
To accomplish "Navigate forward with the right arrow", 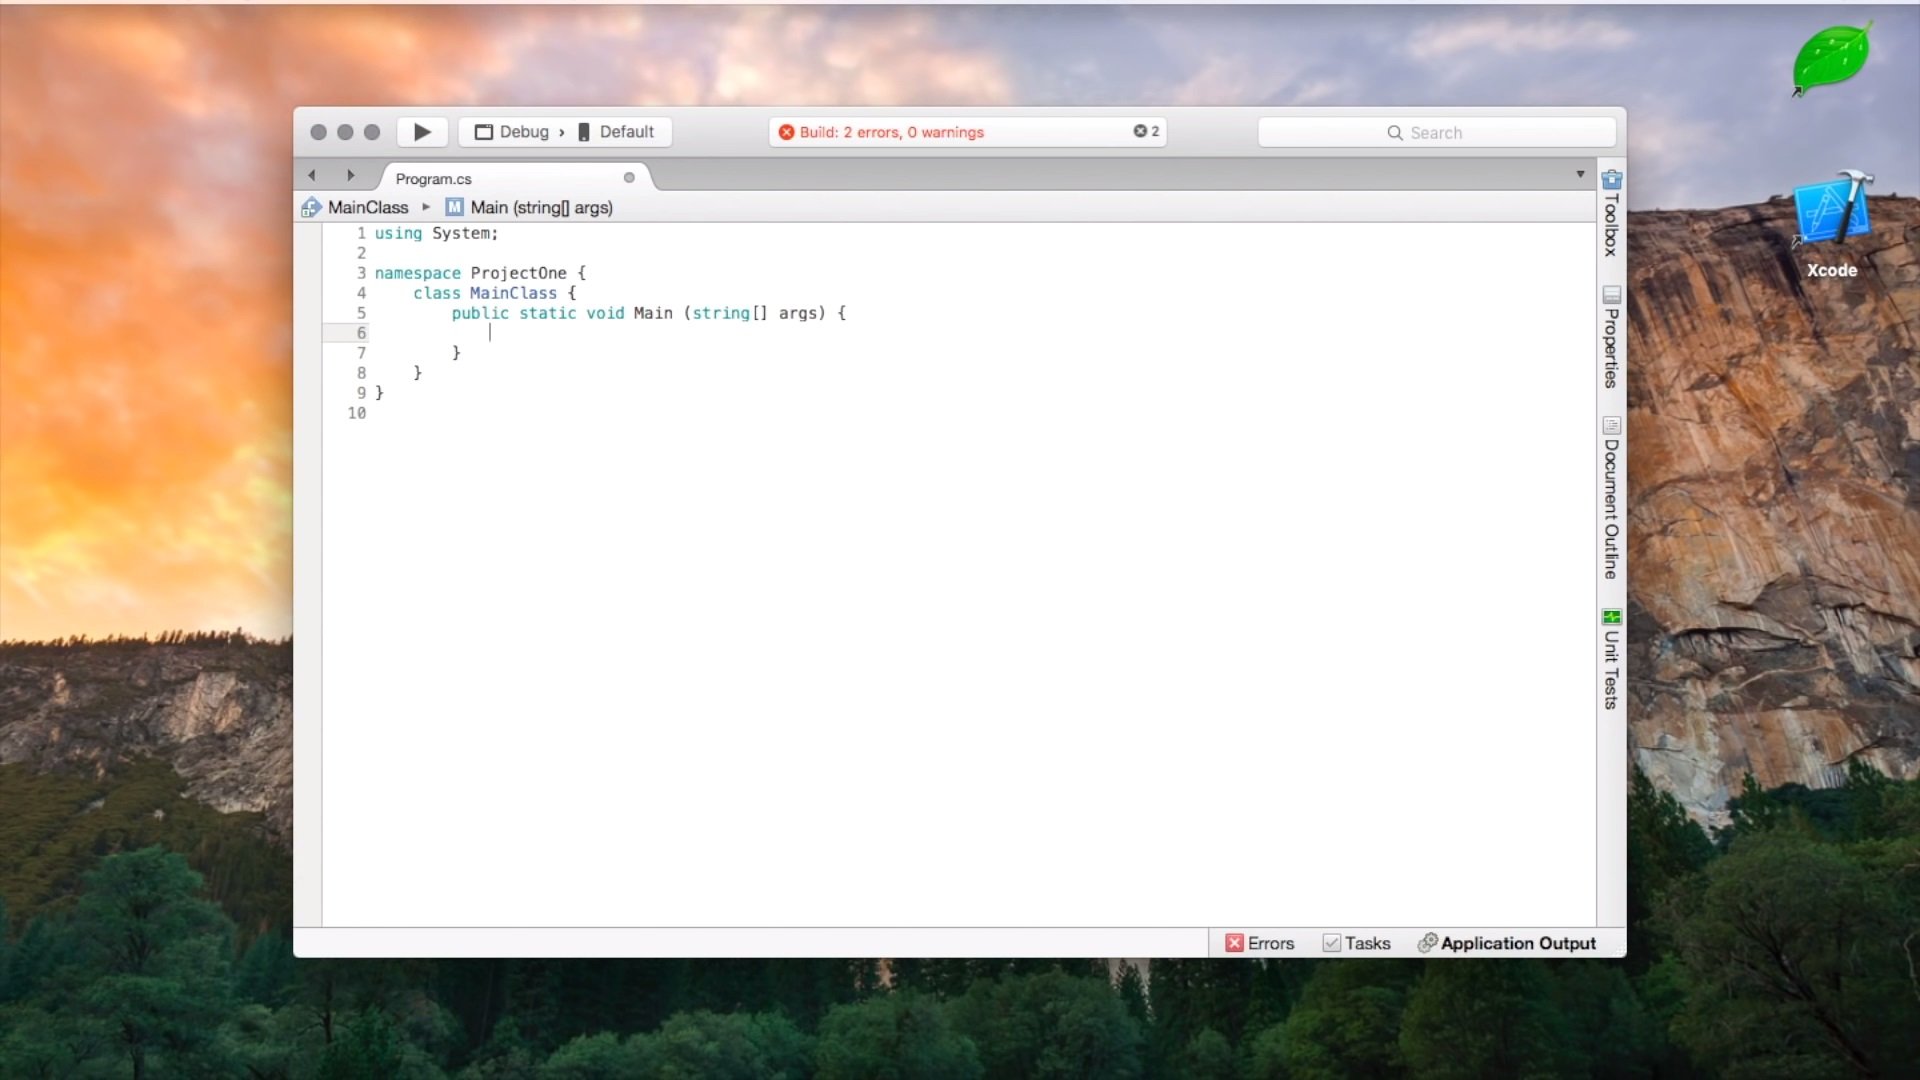I will [350, 175].
